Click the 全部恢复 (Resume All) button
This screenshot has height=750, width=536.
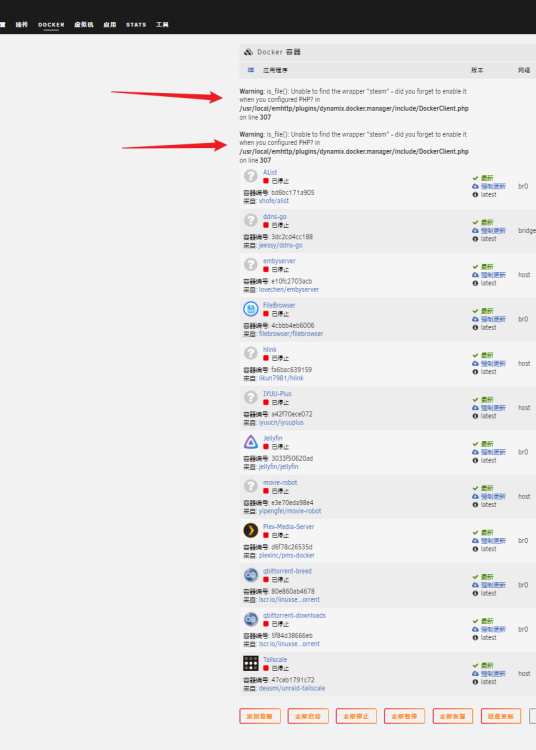[453, 716]
